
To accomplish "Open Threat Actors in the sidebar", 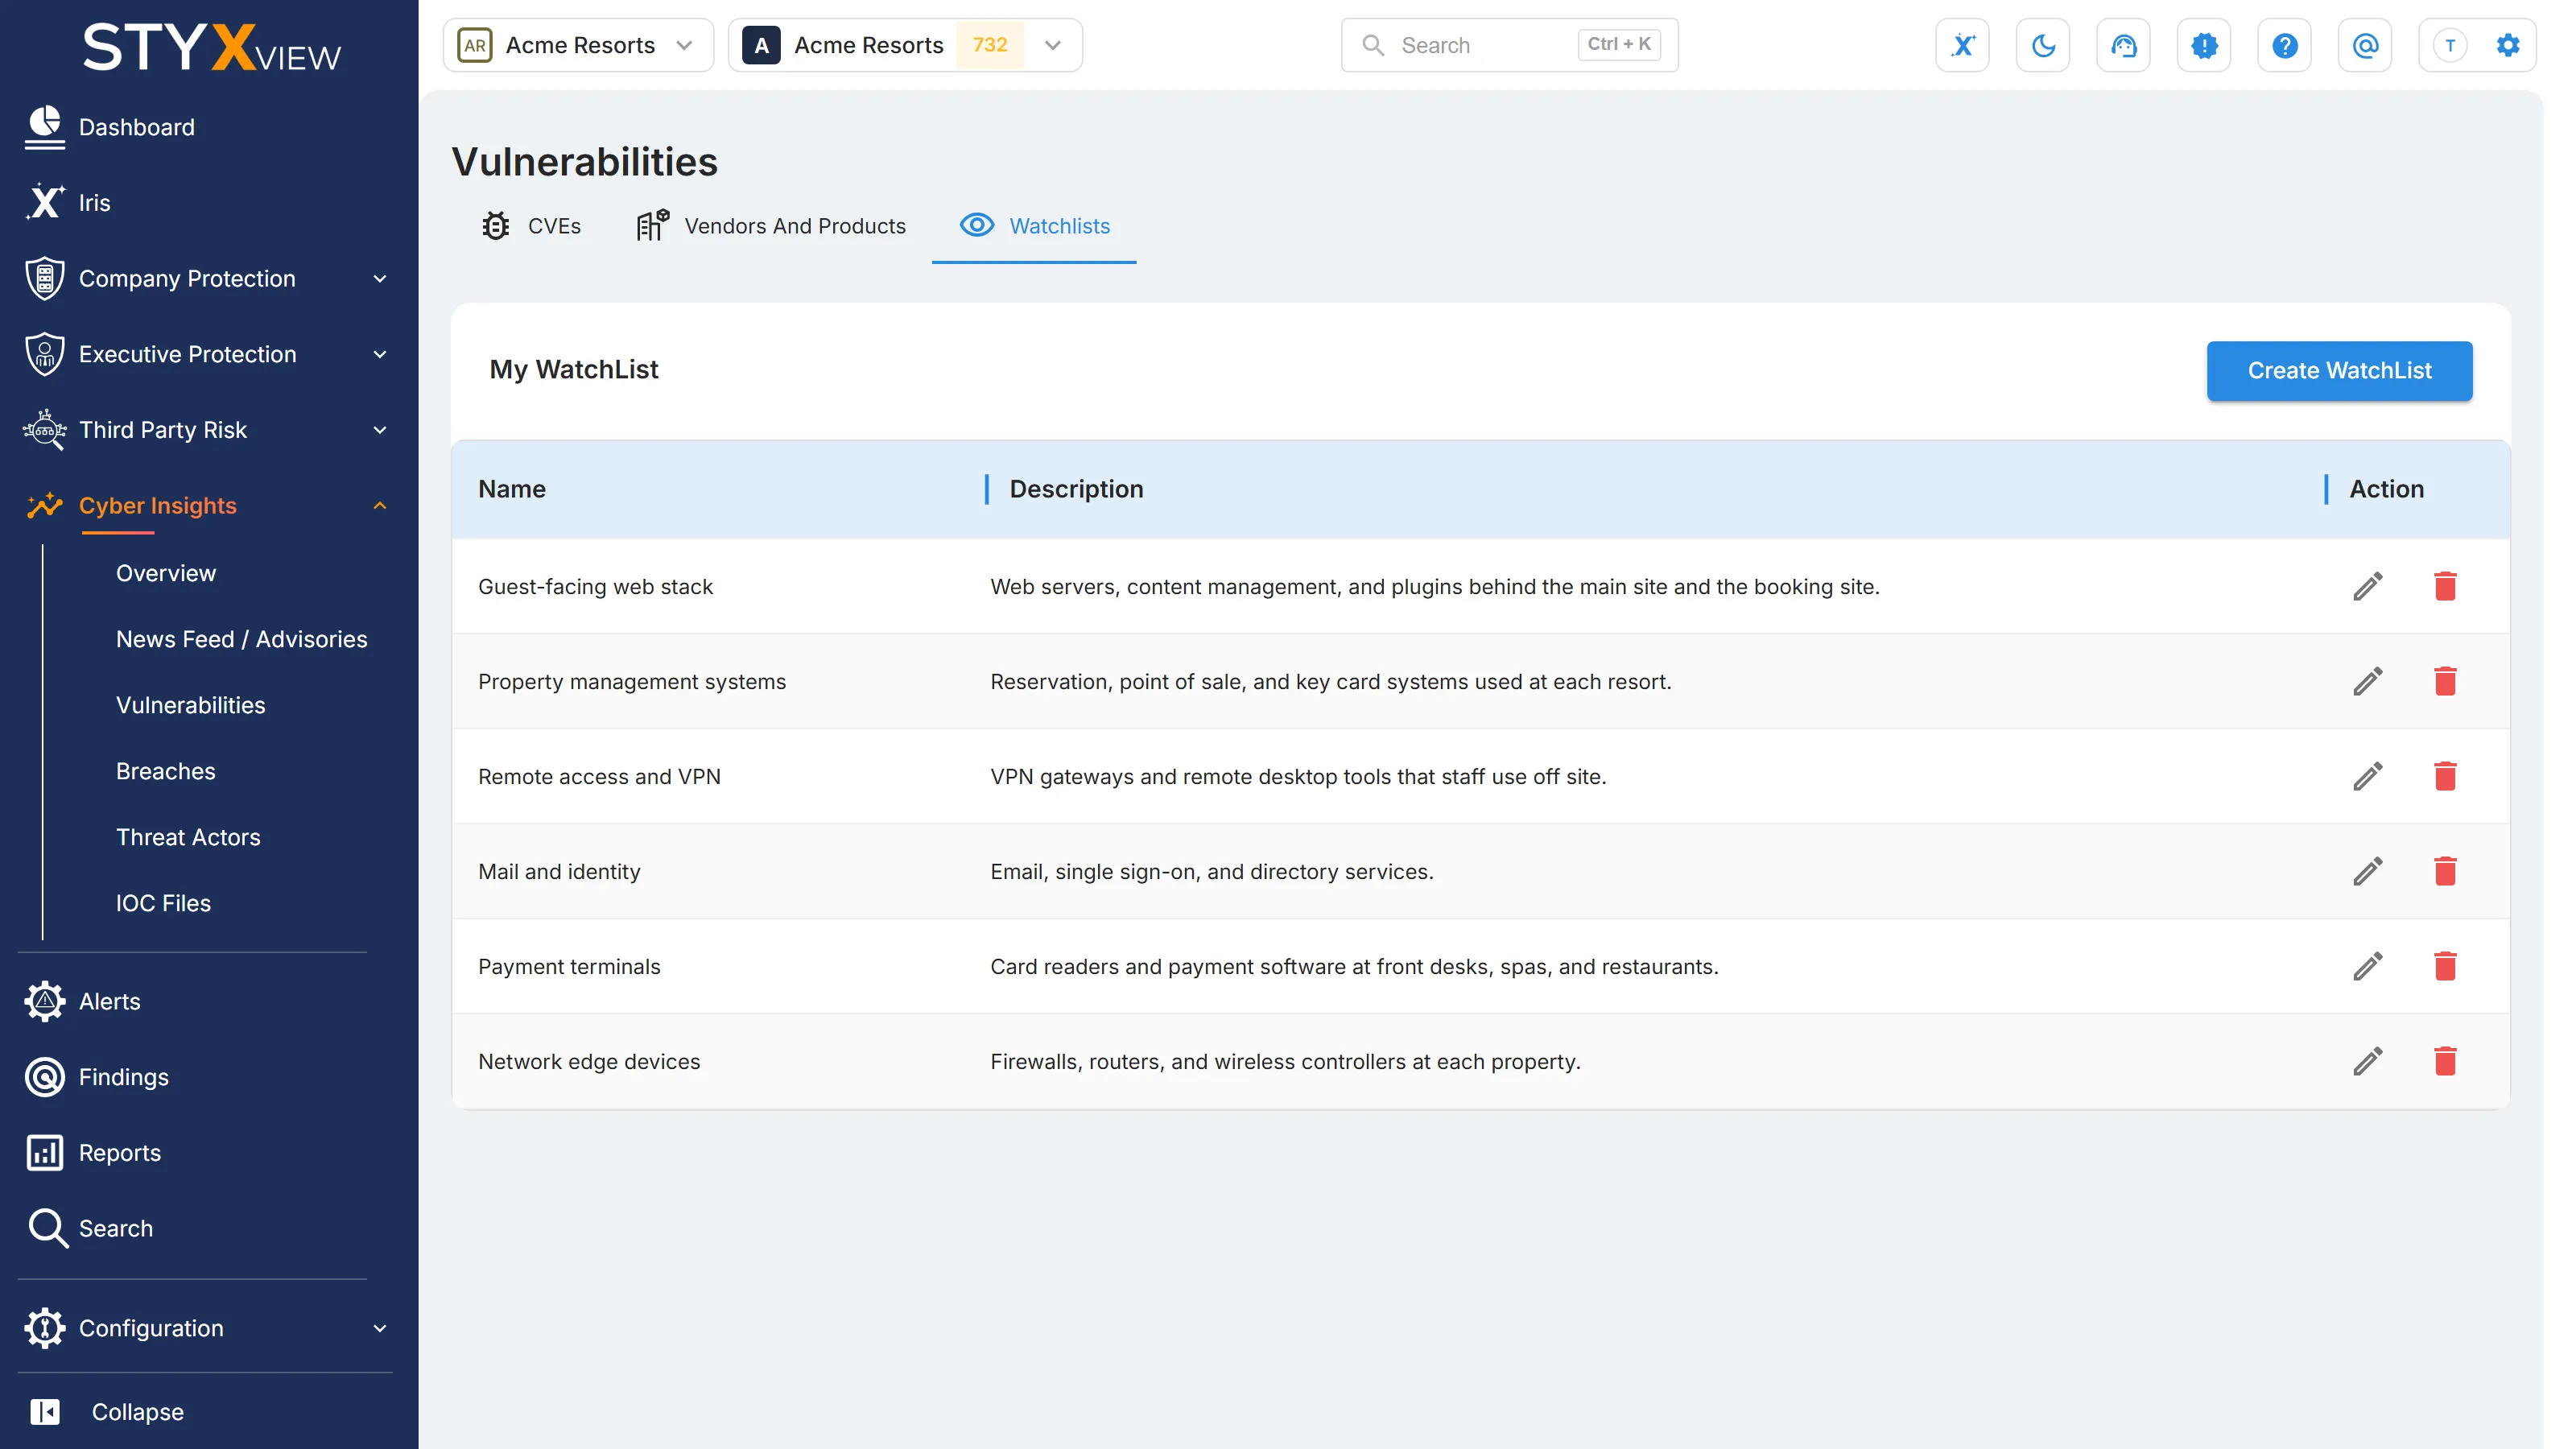I will [188, 838].
